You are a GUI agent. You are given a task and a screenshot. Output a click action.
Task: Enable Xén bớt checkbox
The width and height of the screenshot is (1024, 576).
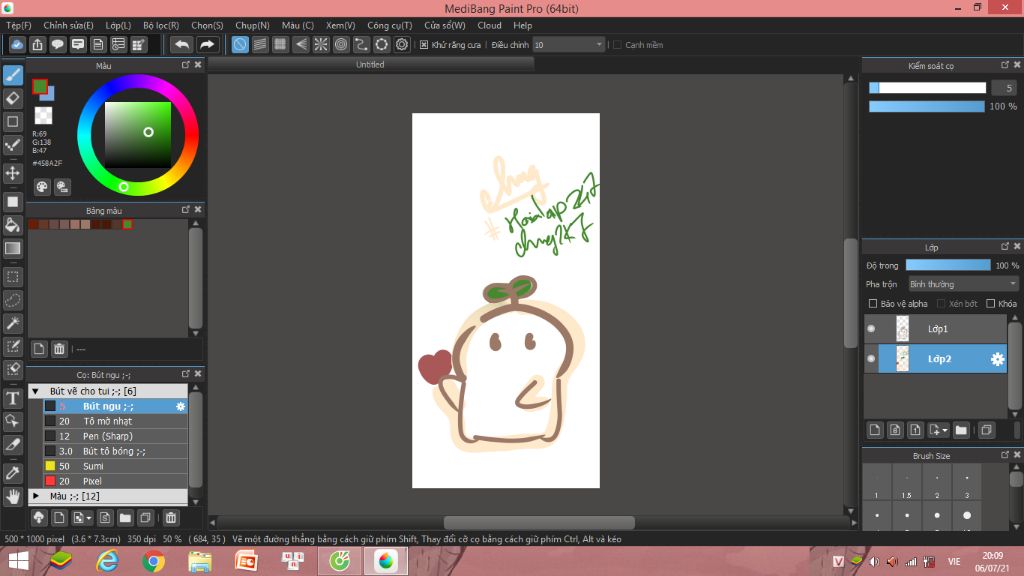tap(941, 304)
